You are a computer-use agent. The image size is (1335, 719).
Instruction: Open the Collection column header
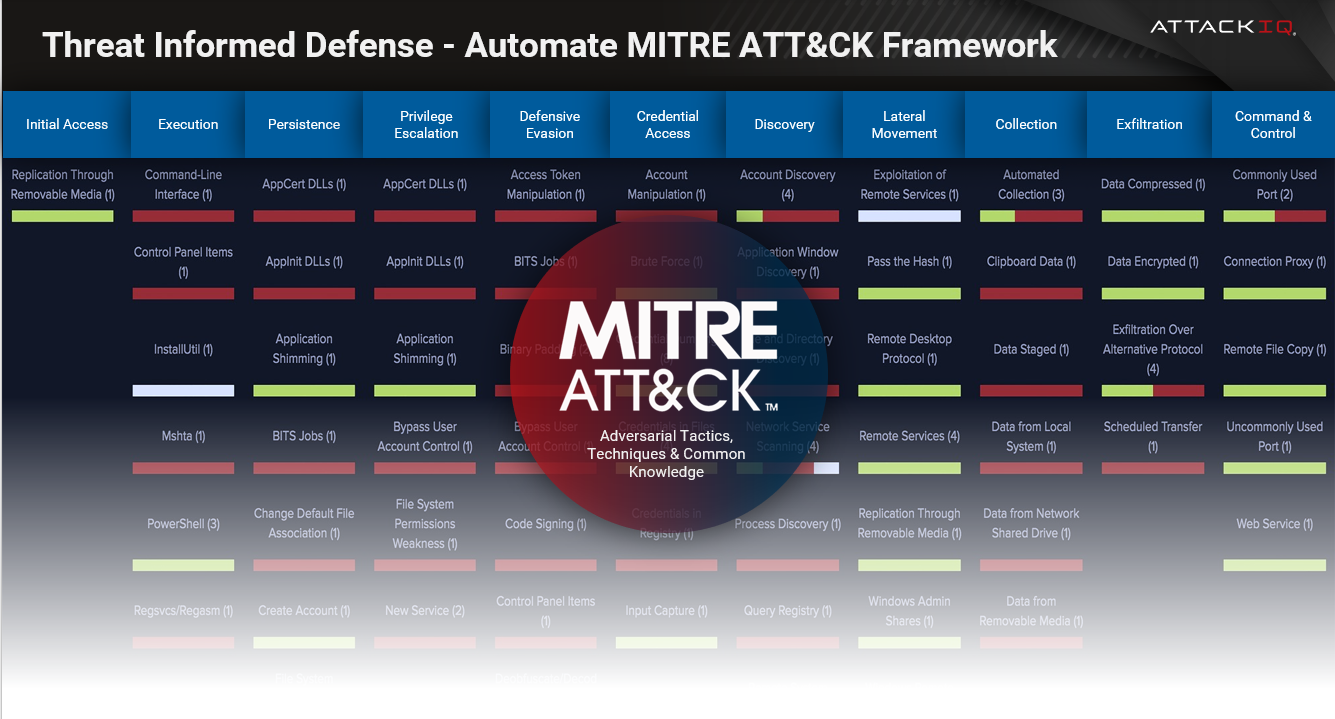(x=1026, y=124)
